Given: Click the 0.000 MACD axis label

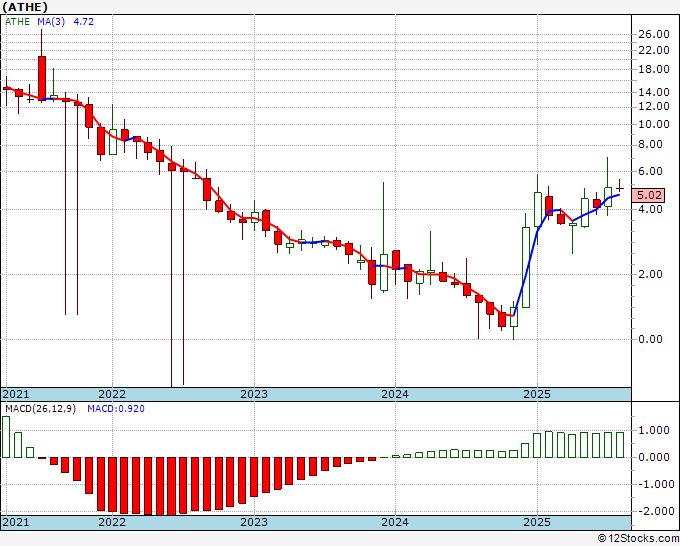Looking at the screenshot, I should (654, 457).
